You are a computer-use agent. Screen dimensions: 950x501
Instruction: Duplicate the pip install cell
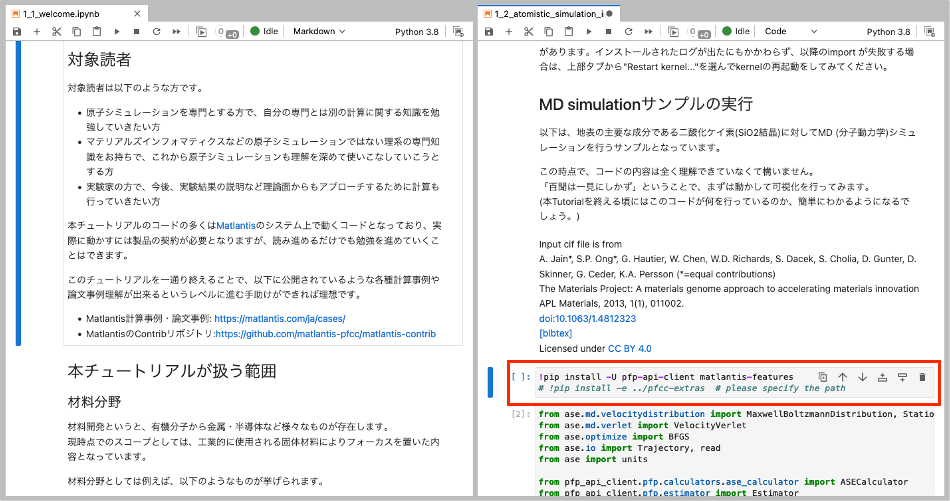point(823,377)
